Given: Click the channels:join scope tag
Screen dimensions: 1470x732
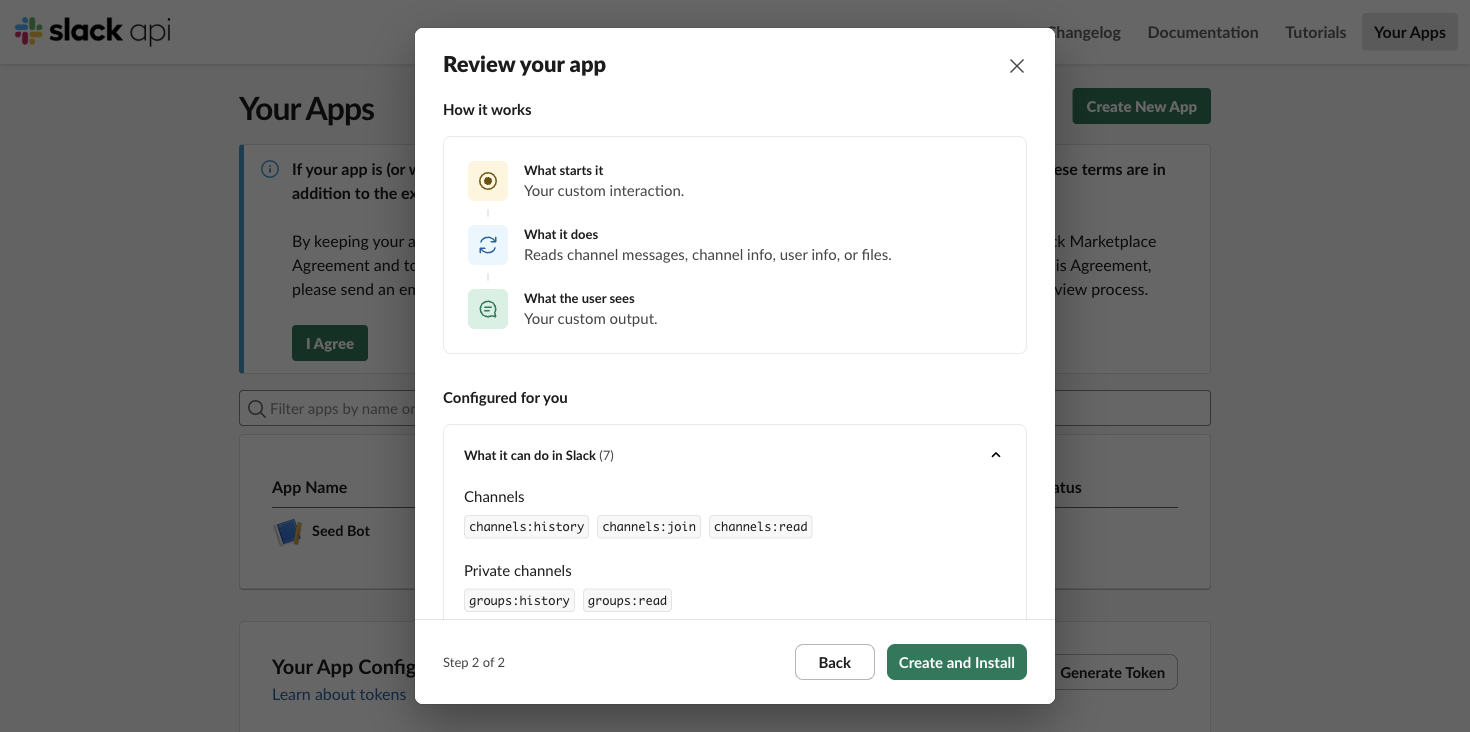Looking at the screenshot, I should click(x=649, y=526).
